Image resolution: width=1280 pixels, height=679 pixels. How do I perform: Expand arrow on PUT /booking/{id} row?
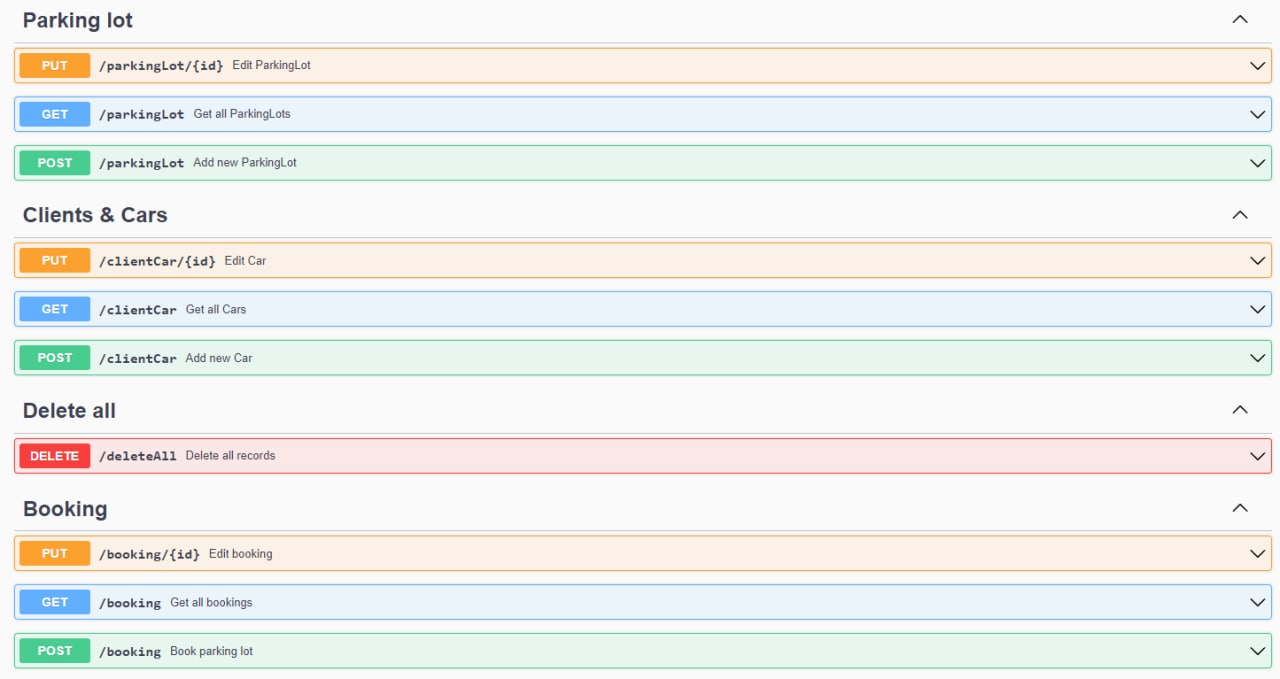1258,554
